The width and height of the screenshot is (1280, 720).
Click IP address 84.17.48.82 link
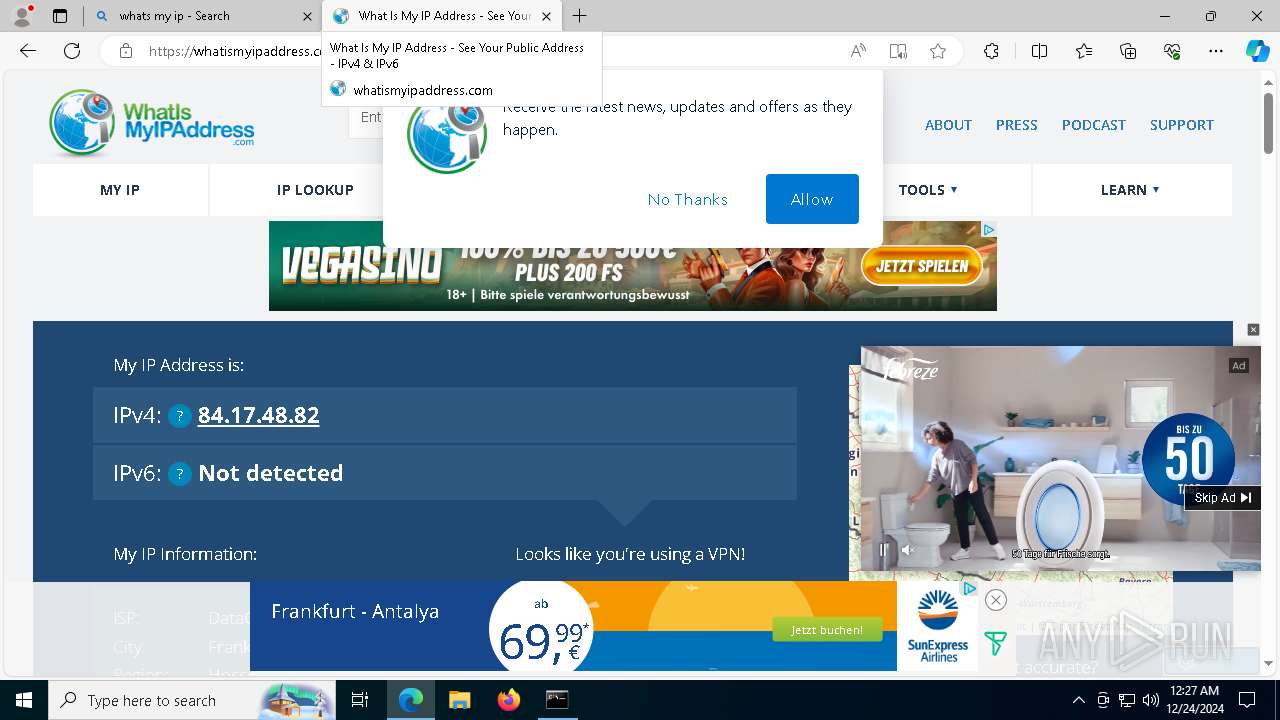(x=259, y=415)
